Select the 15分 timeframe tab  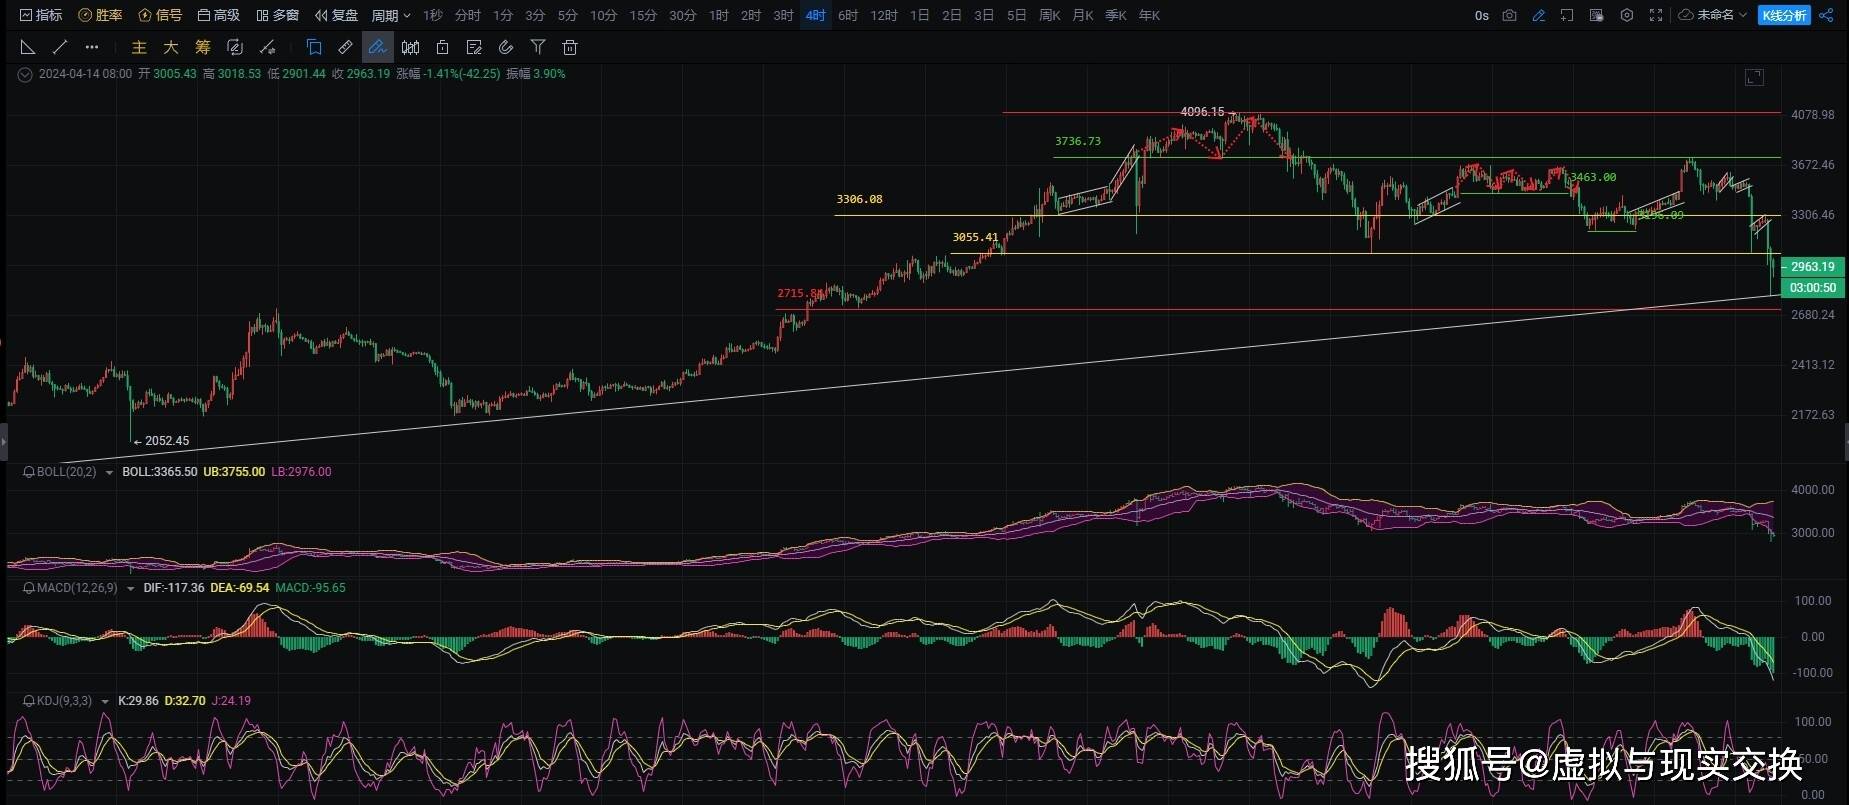pyautogui.click(x=643, y=15)
